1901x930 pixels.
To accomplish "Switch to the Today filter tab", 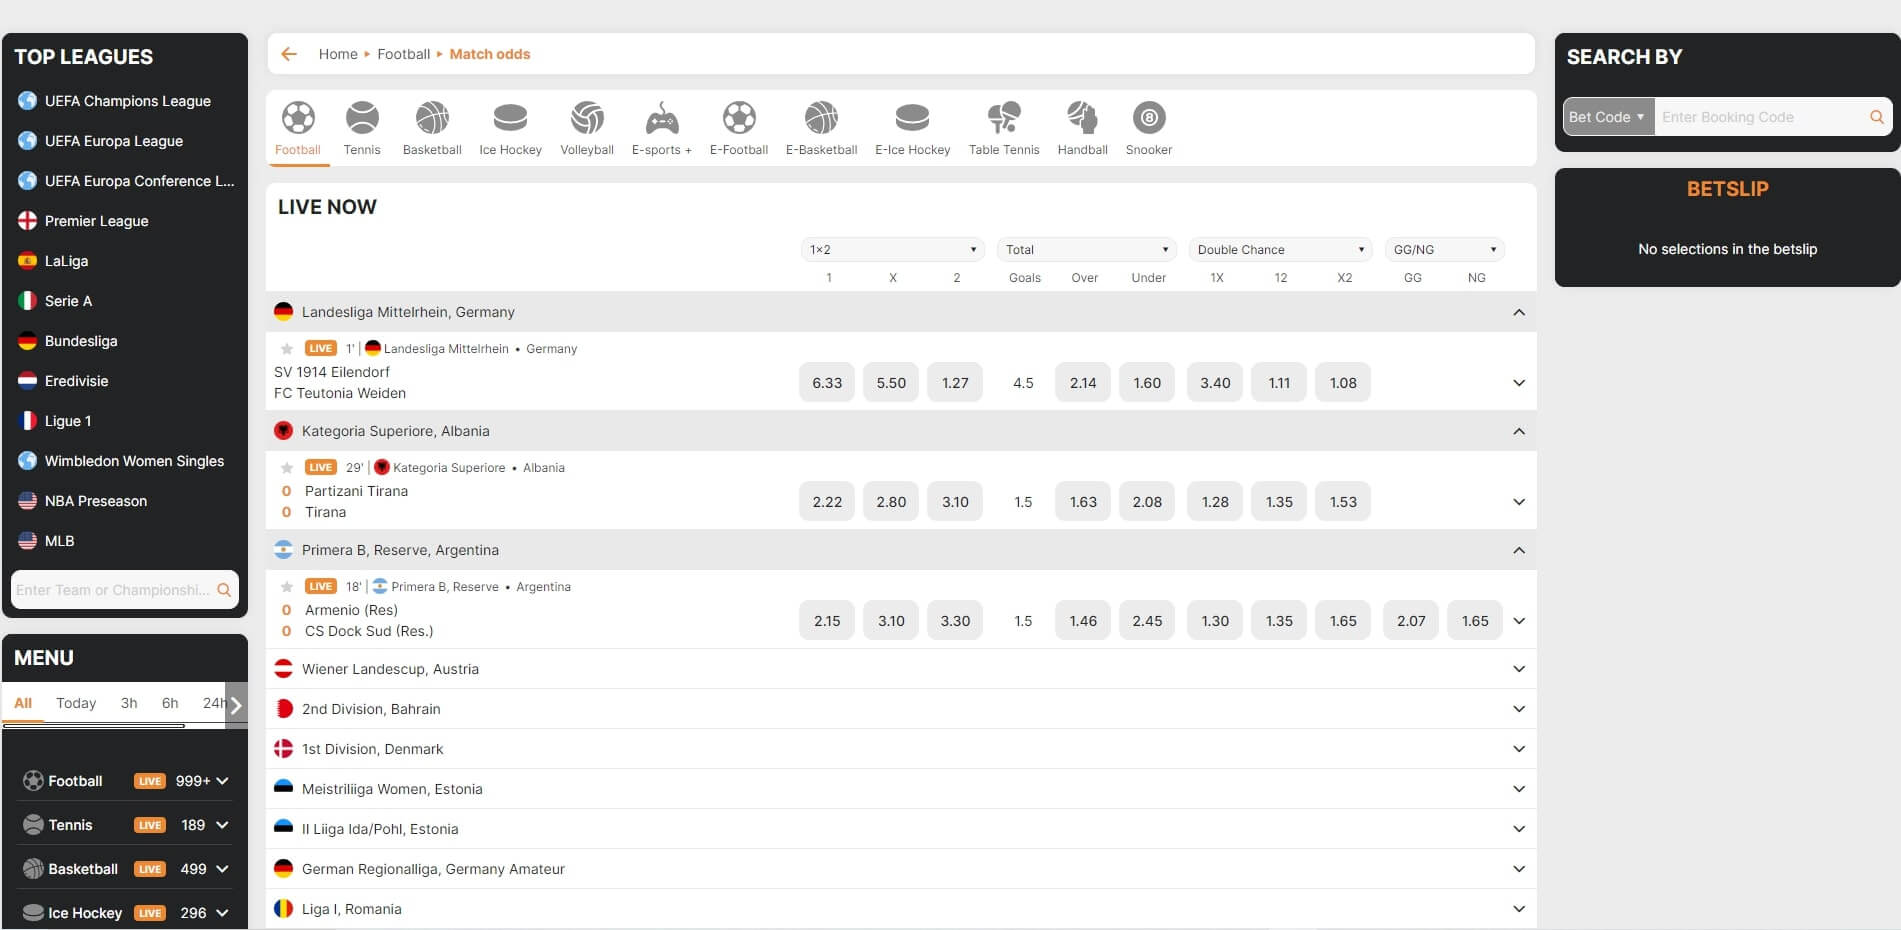I will pos(75,703).
